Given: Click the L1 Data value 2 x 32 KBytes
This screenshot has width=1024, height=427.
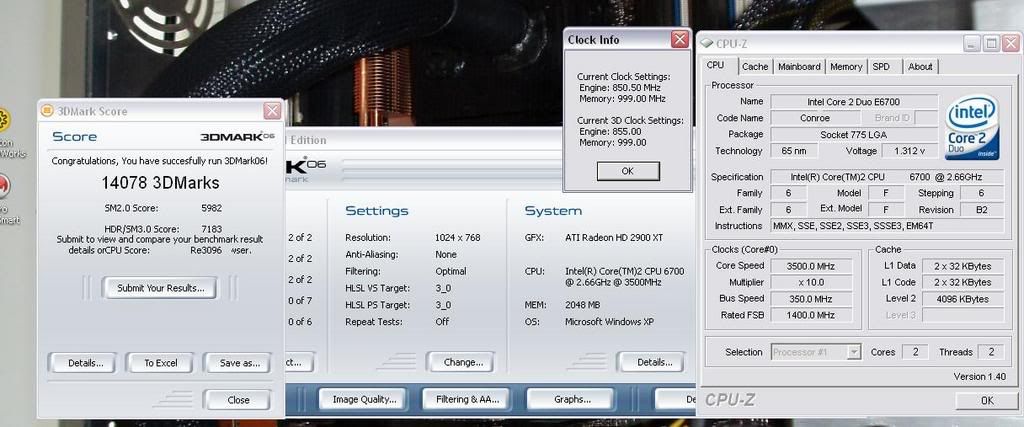Looking at the screenshot, I should (964, 266).
